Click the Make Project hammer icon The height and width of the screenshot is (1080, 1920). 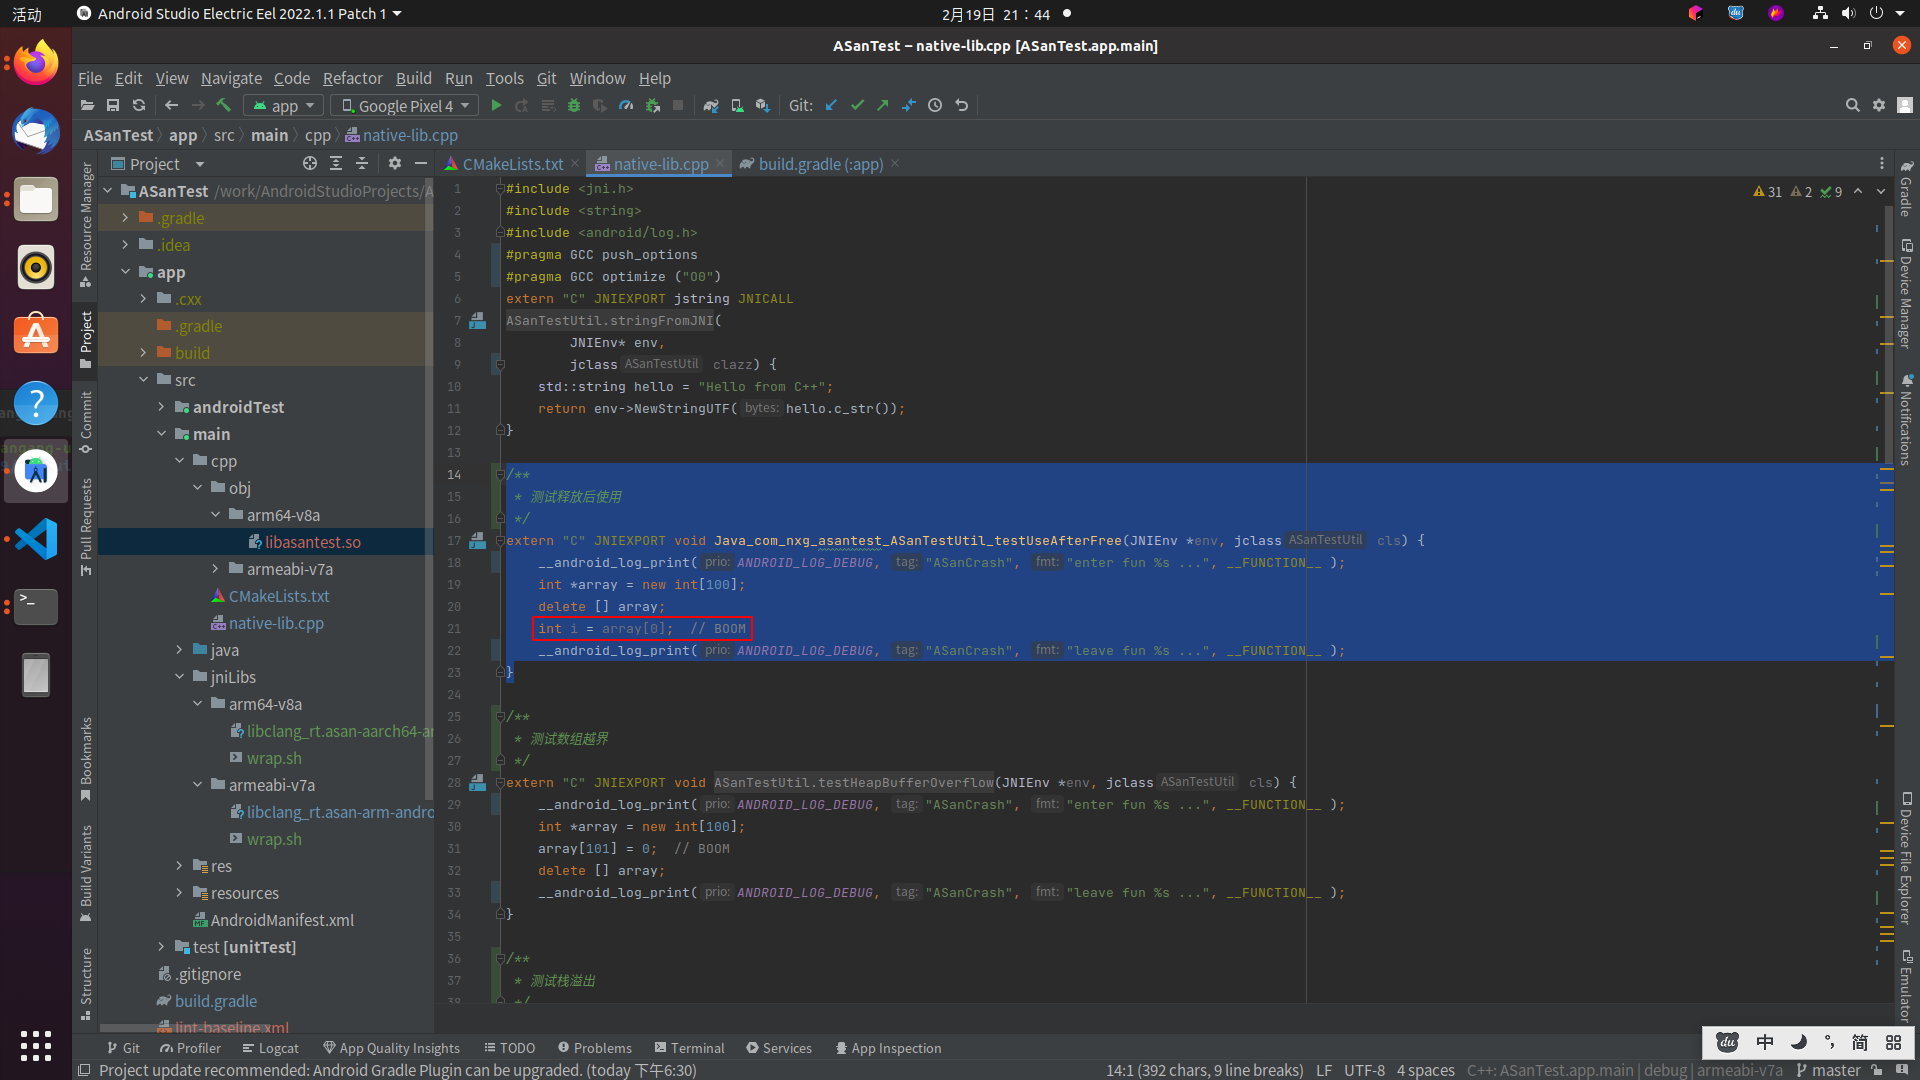coord(224,105)
